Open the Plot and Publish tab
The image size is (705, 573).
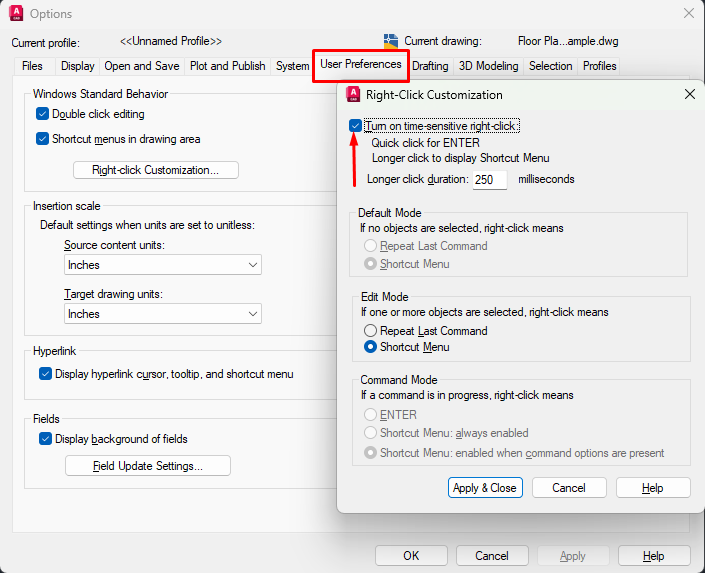(x=228, y=66)
